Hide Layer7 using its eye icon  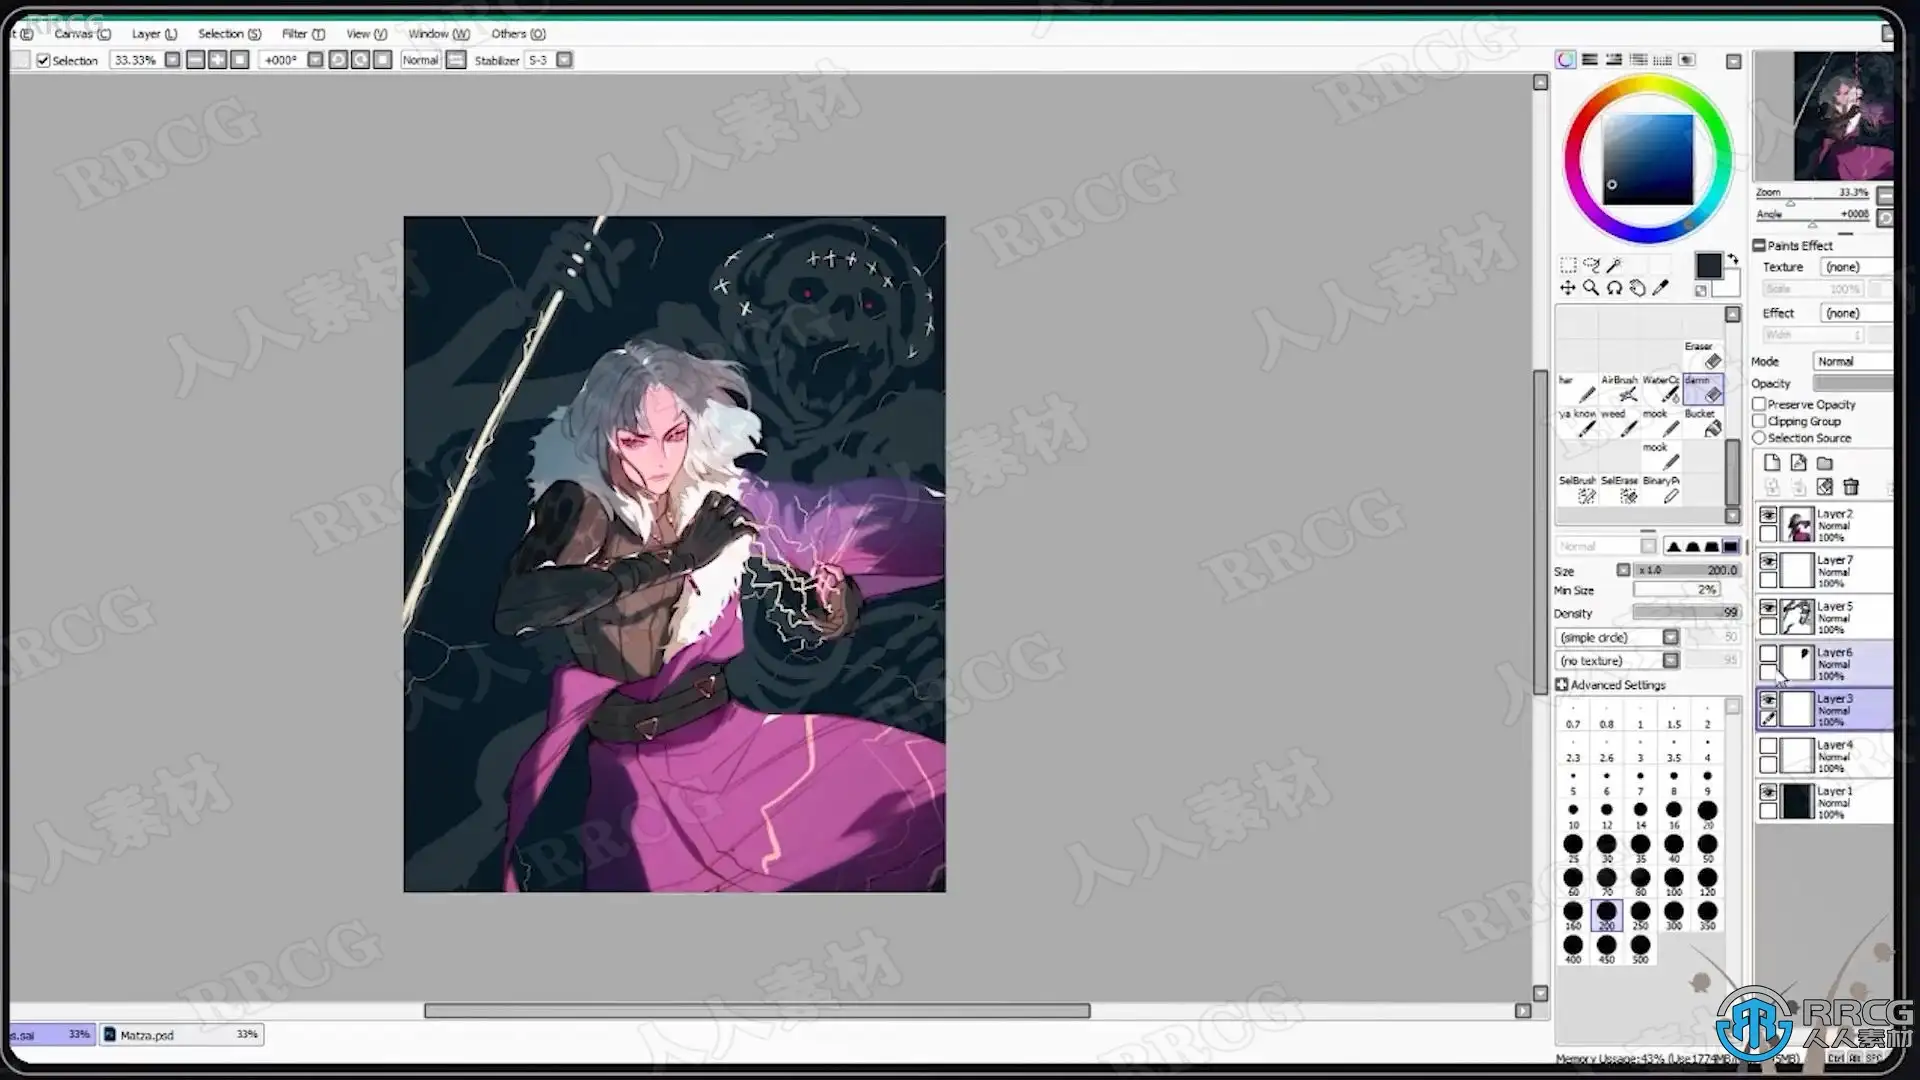1768,561
